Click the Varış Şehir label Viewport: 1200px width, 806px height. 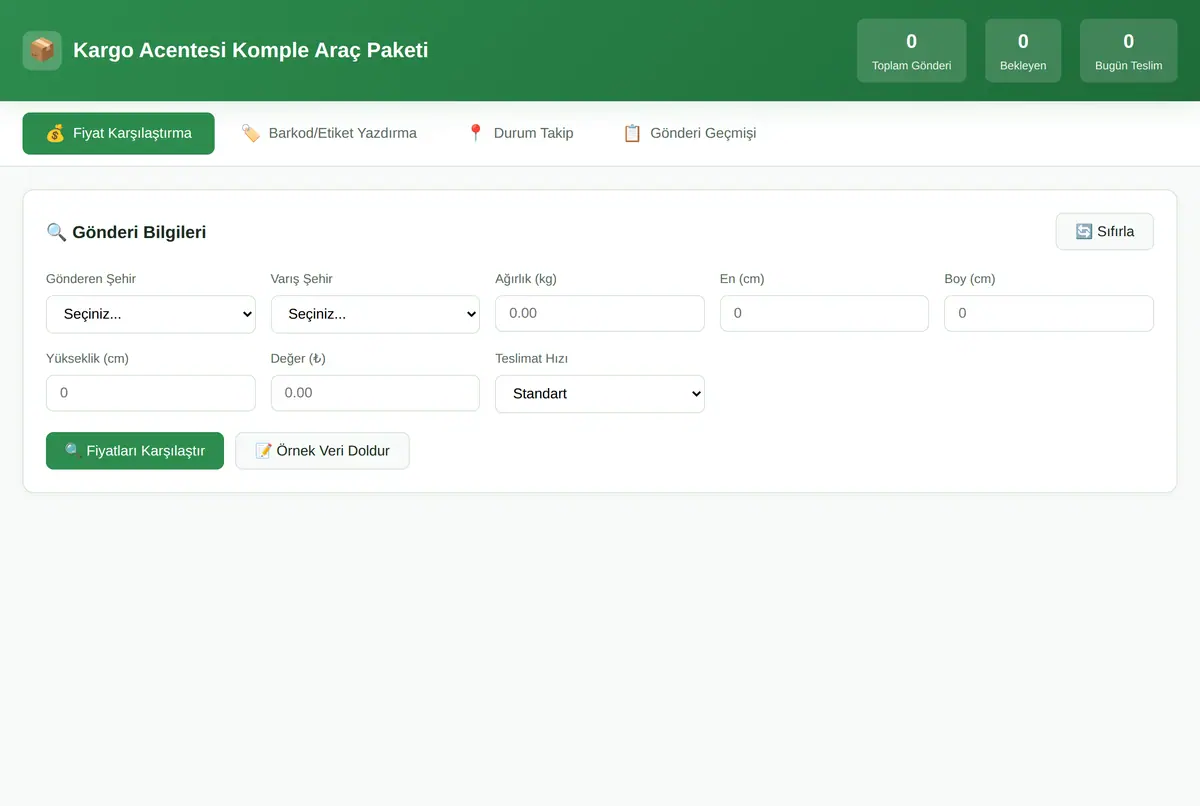click(x=302, y=279)
